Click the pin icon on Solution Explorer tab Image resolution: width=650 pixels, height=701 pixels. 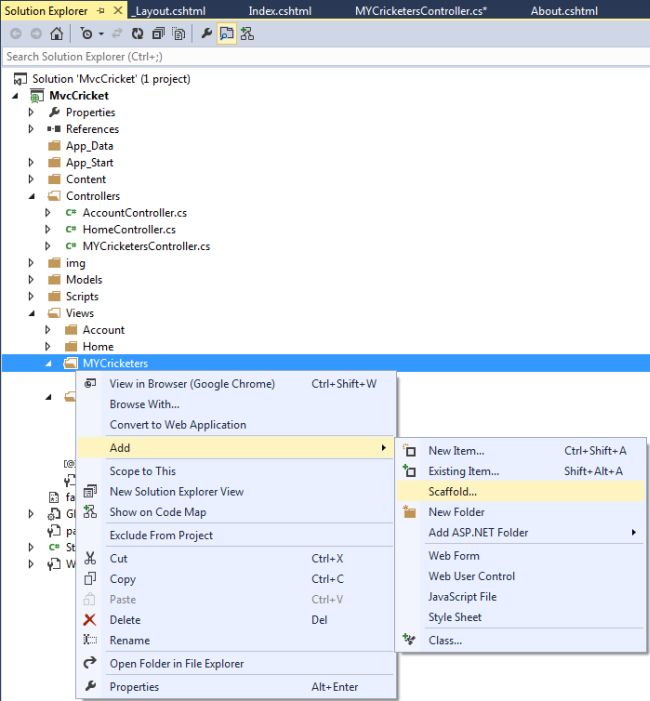tap(101, 10)
